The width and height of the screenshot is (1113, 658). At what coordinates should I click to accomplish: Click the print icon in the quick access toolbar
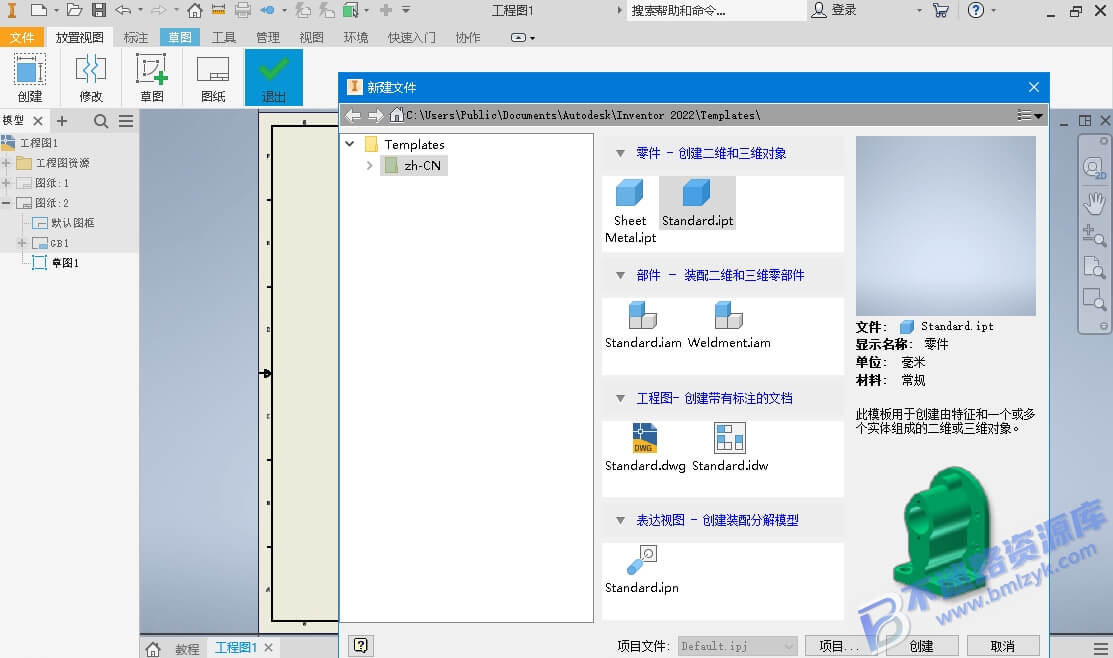click(x=243, y=10)
